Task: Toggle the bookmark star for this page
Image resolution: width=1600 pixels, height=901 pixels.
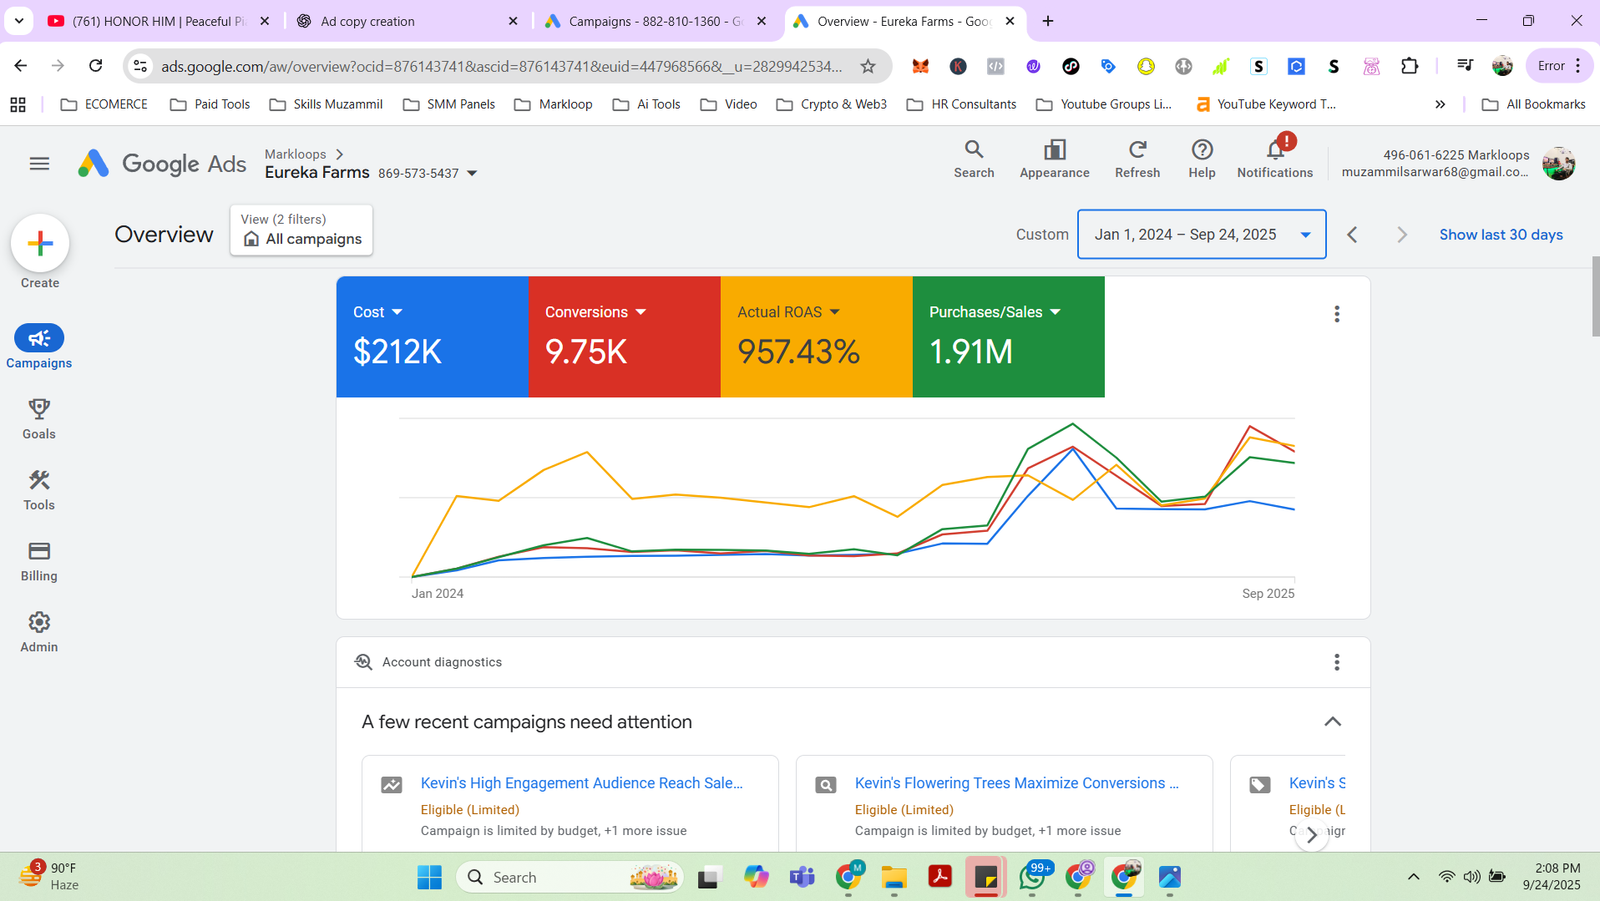Action: coord(866,65)
